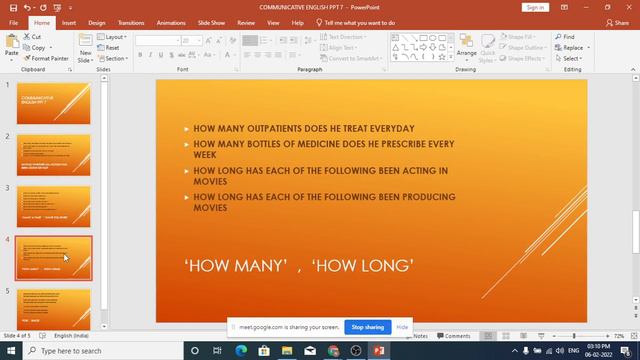This screenshot has height=360, width=640.
Task: Open Text Direction dropdown
Action: pos(343,37)
